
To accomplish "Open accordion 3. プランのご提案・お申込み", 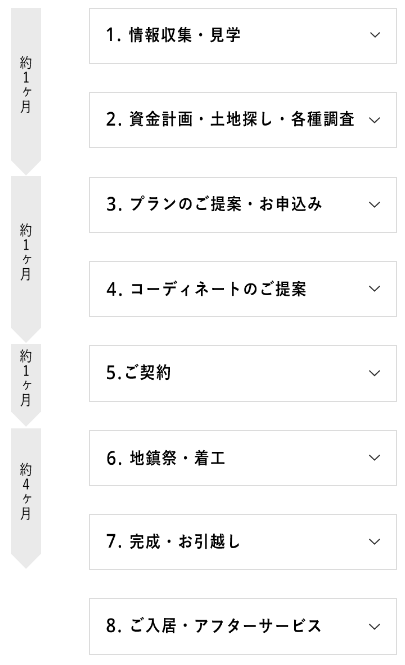I will [x=243, y=205].
